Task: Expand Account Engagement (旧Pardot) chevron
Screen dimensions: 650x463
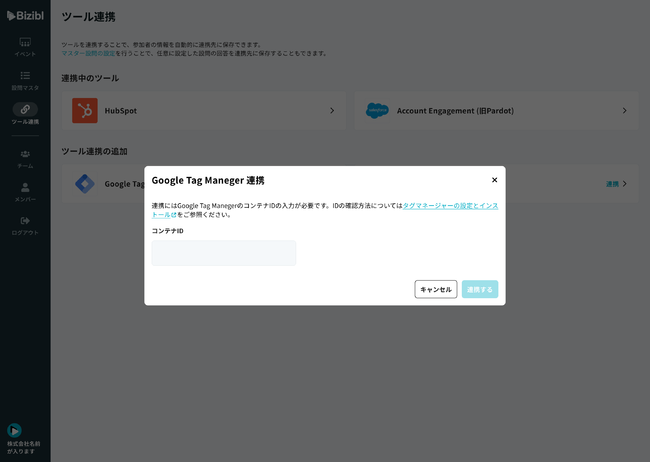Action: click(x=624, y=110)
